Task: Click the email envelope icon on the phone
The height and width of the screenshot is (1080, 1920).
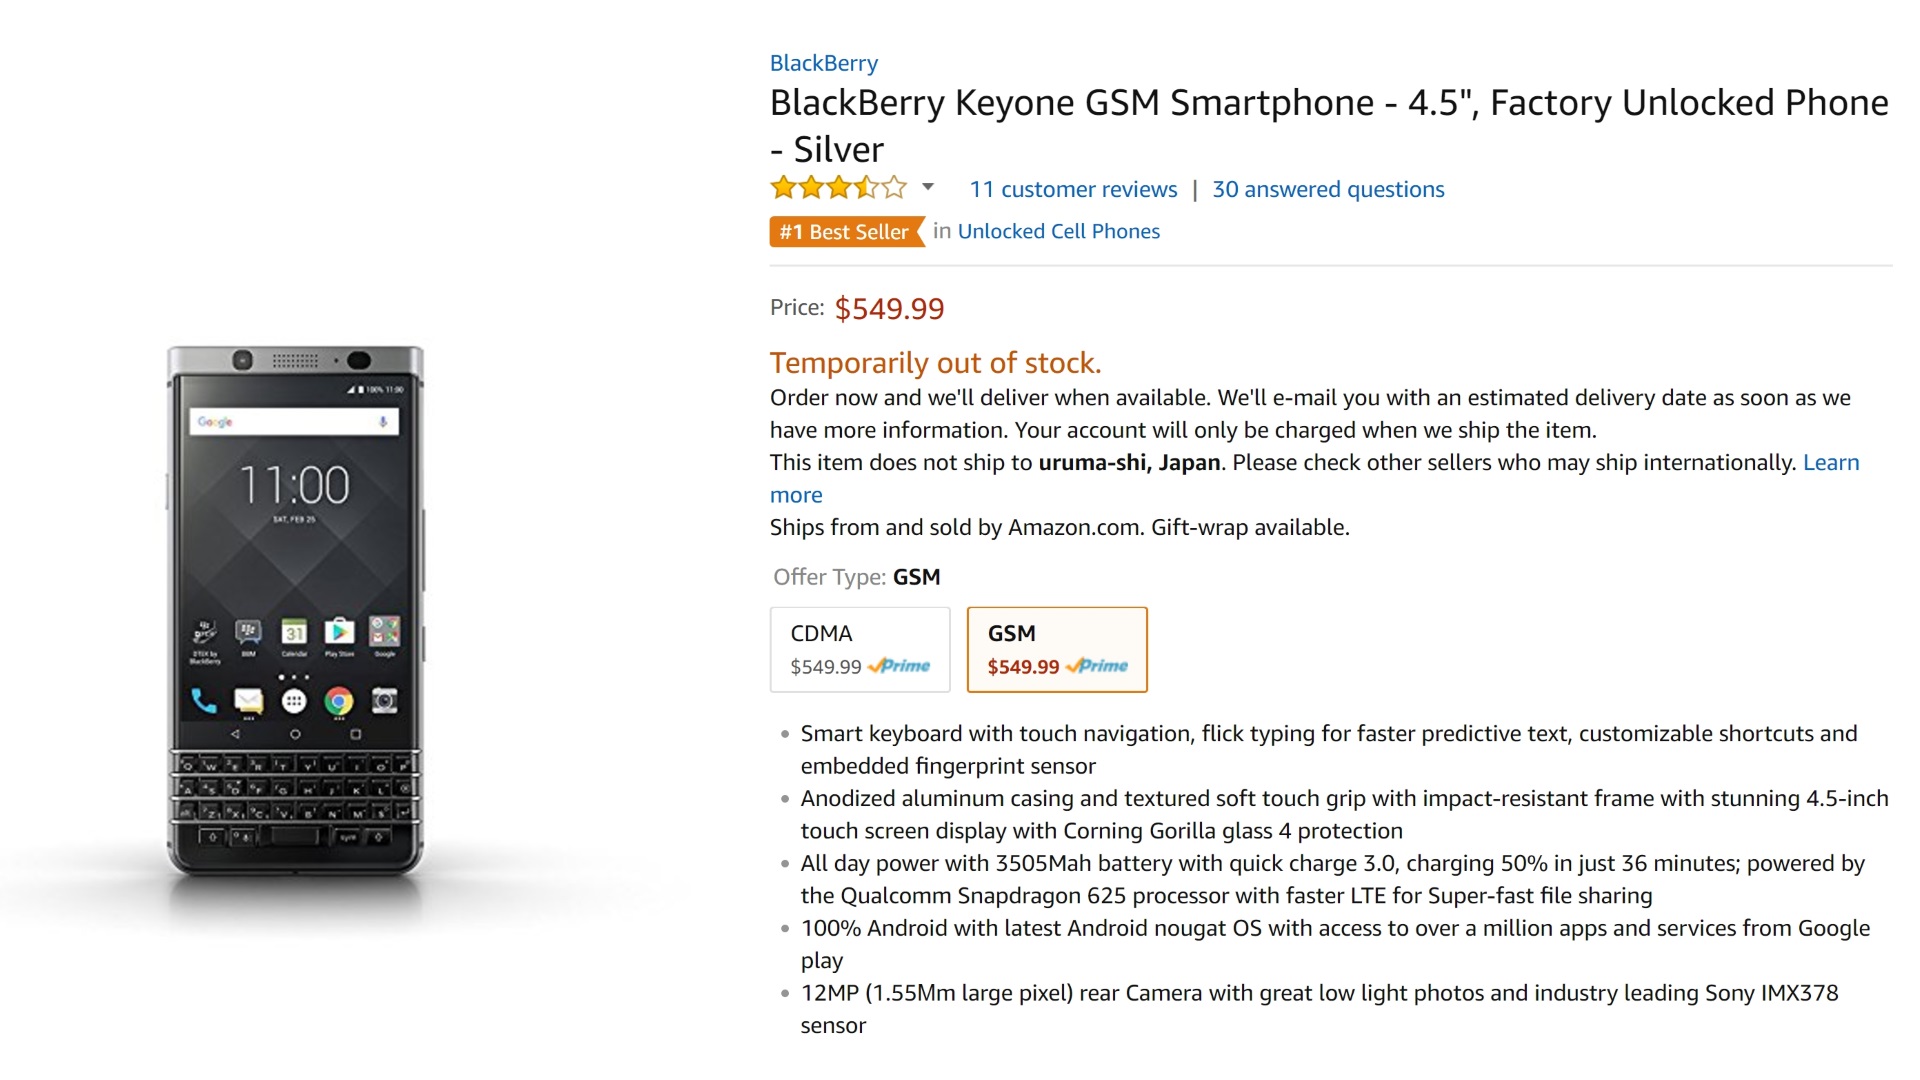Action: tap(248, 701)
